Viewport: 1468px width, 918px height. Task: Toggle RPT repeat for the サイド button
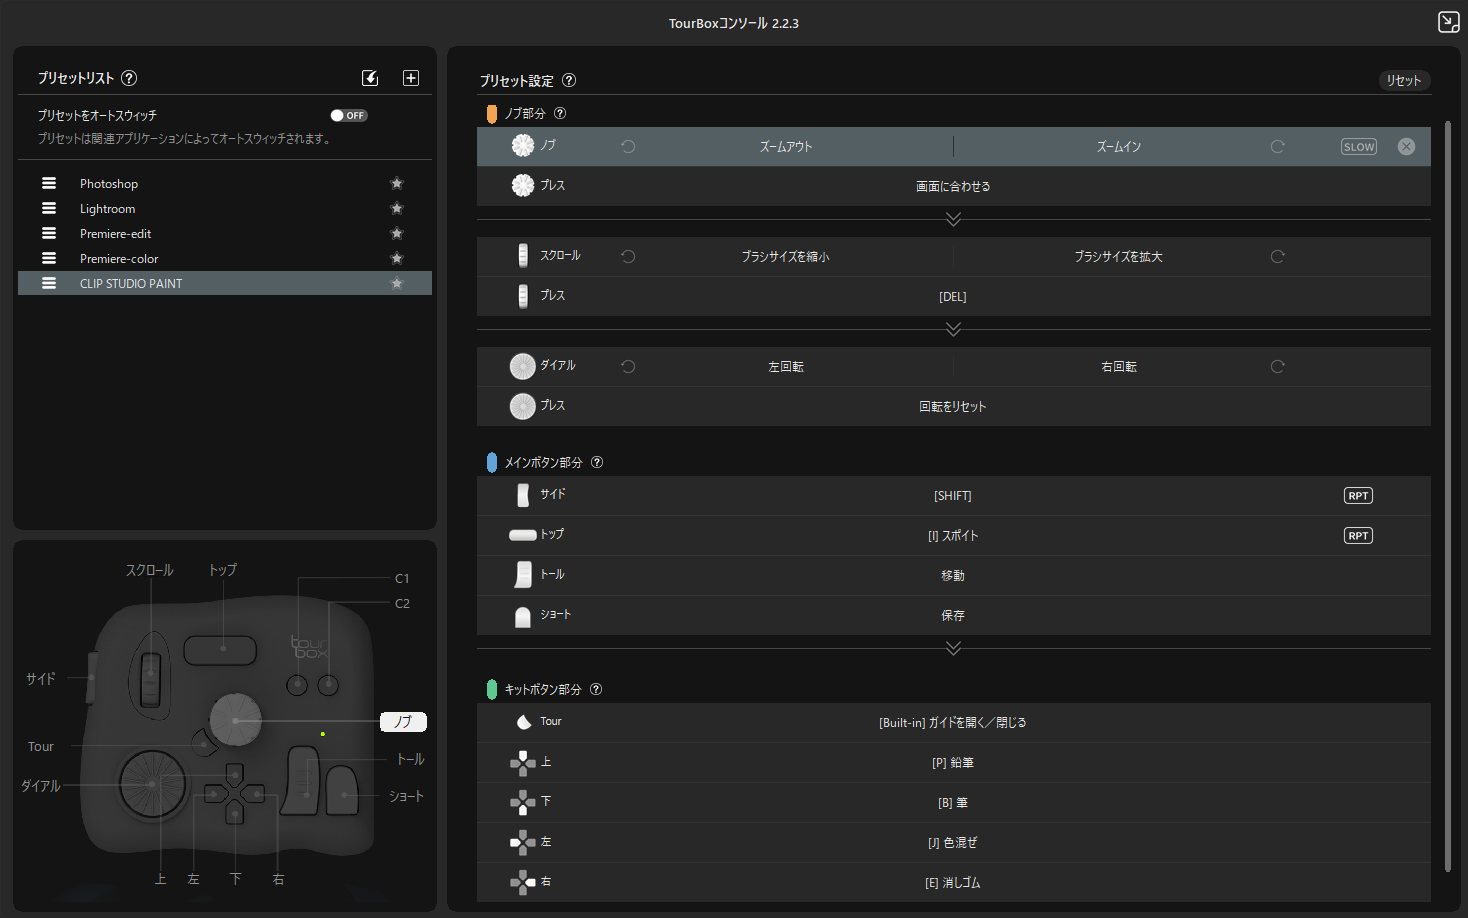(1358, 496)
